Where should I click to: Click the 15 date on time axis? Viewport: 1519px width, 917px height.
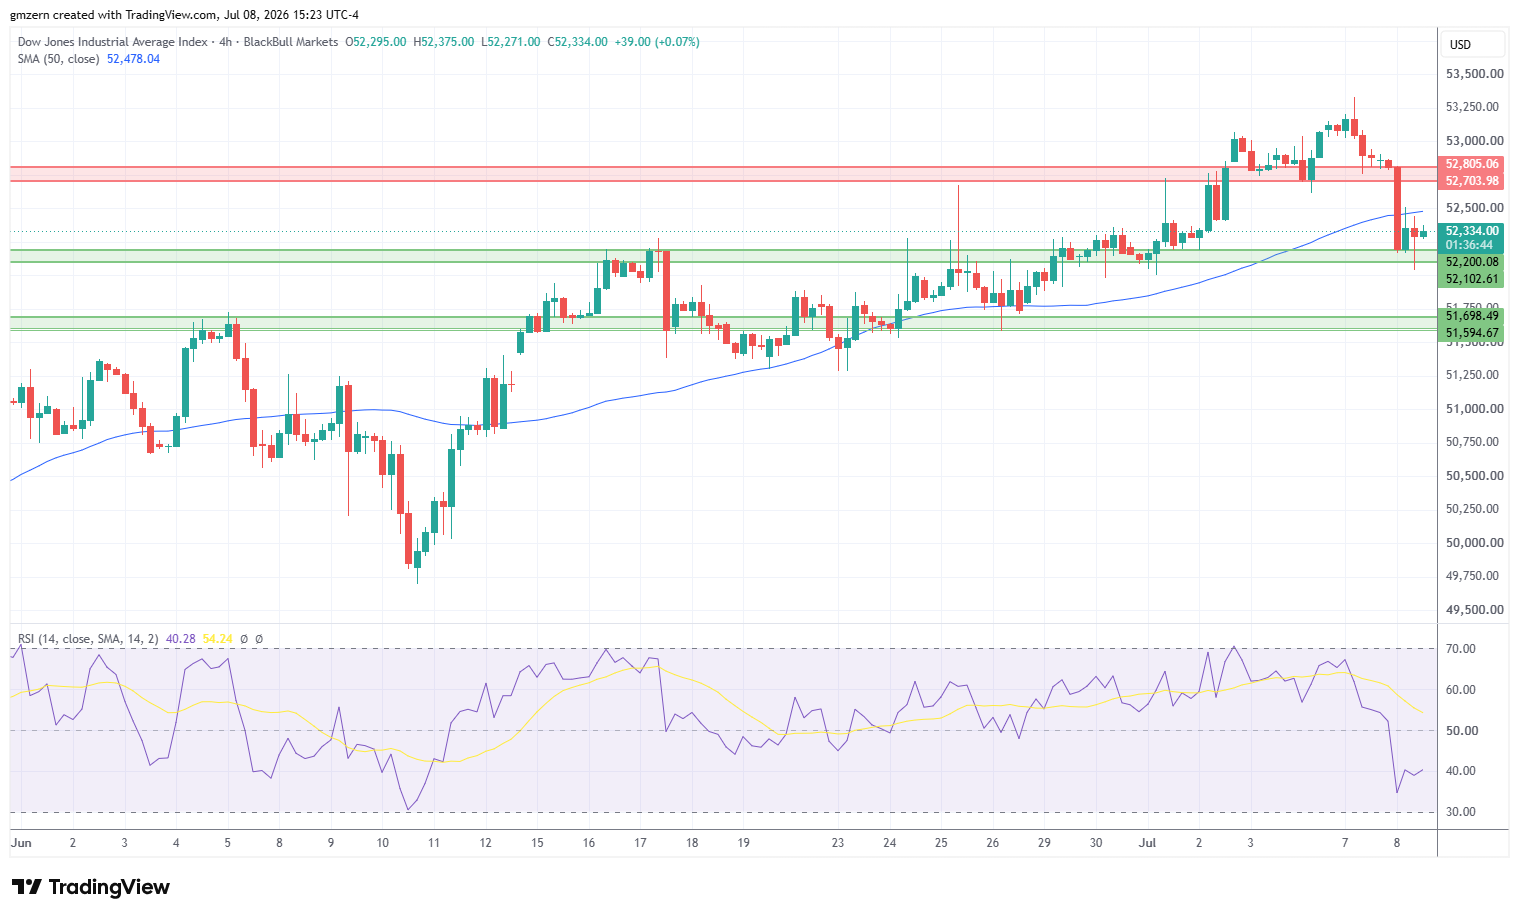[x=537, y=843]
